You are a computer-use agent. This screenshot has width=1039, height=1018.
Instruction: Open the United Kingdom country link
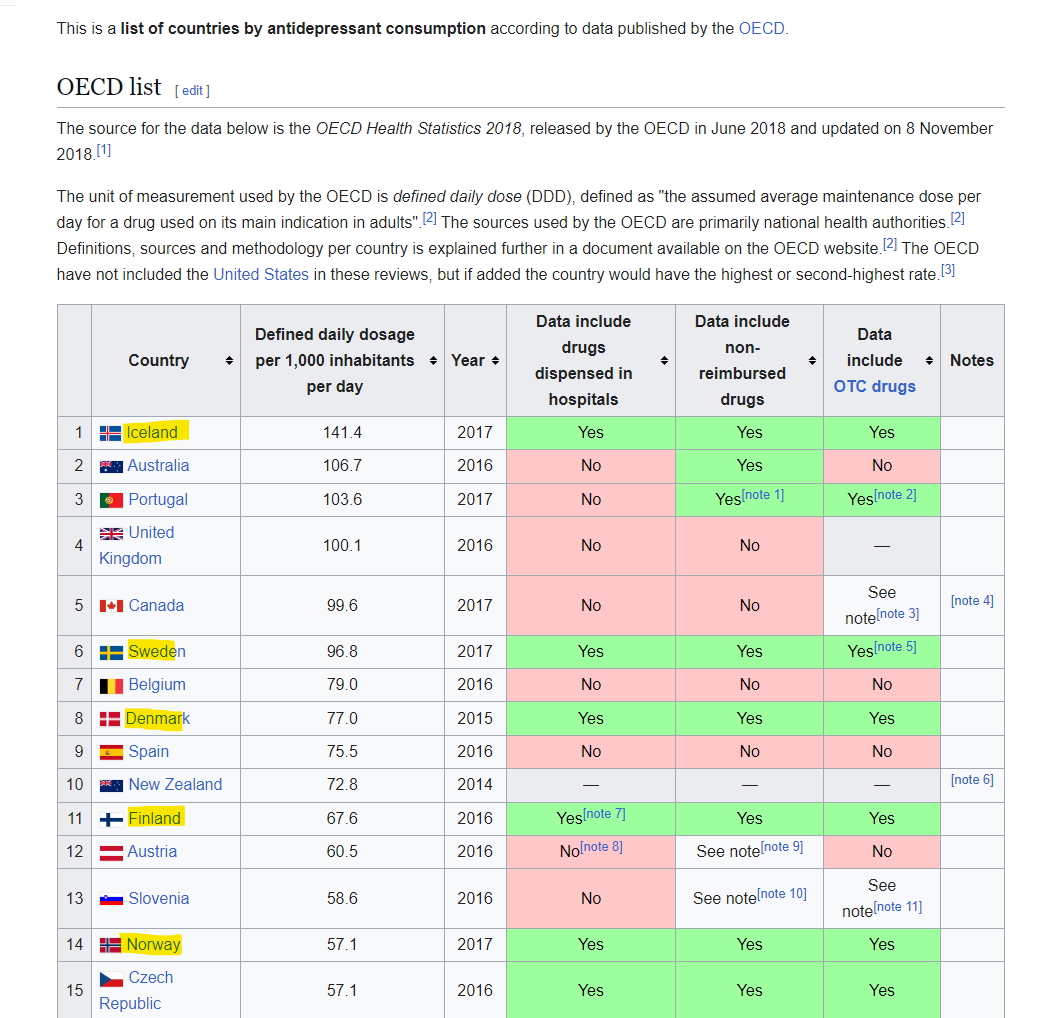pyautogui.click(x=137, y=545)
